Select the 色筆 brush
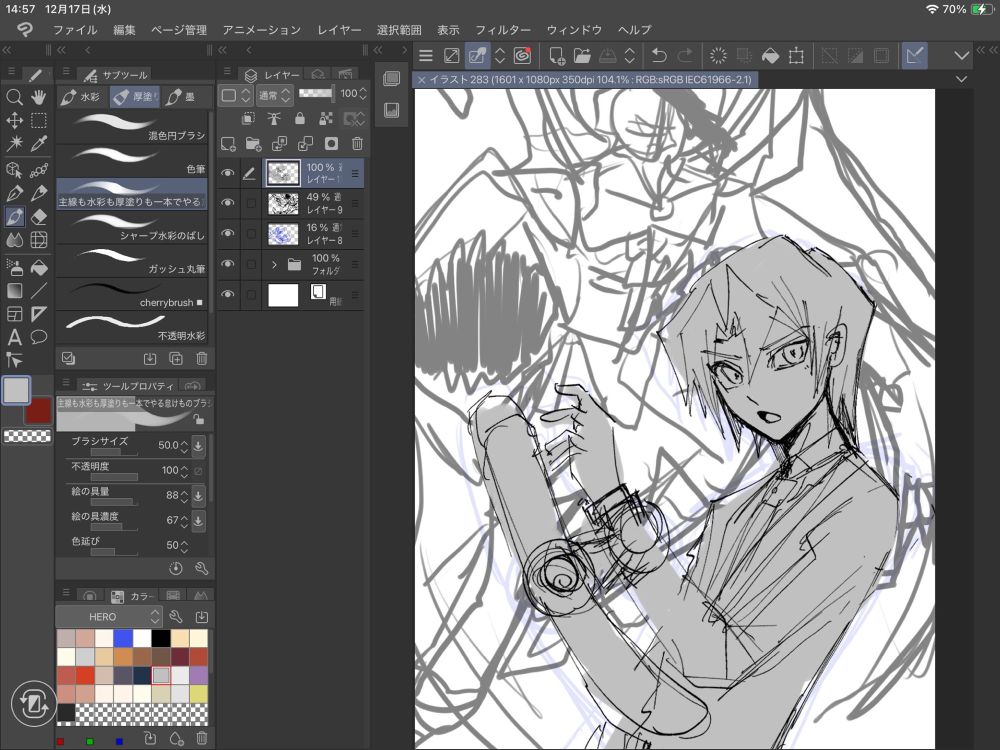The width and height of the screenshot is (1000, 750). pos(132,161)
